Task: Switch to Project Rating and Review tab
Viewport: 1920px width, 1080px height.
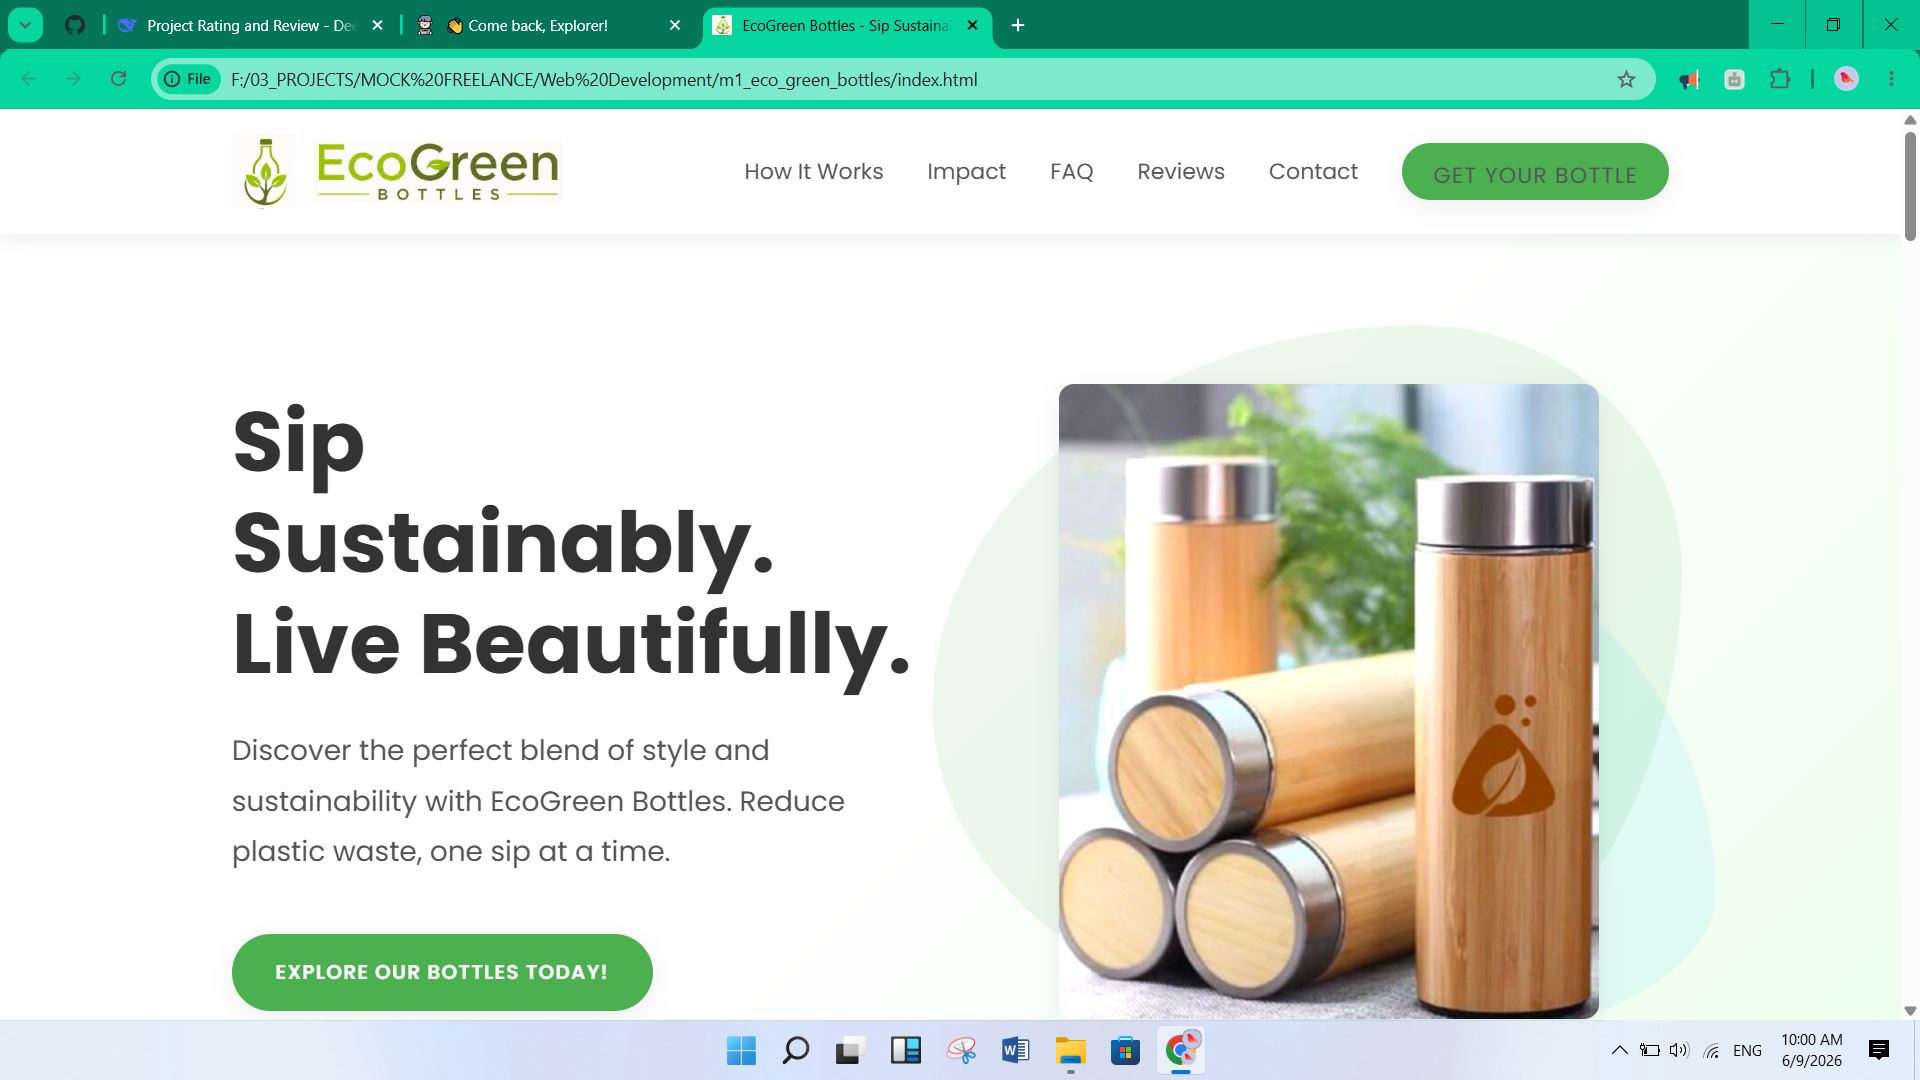Action: pos(250,25)
